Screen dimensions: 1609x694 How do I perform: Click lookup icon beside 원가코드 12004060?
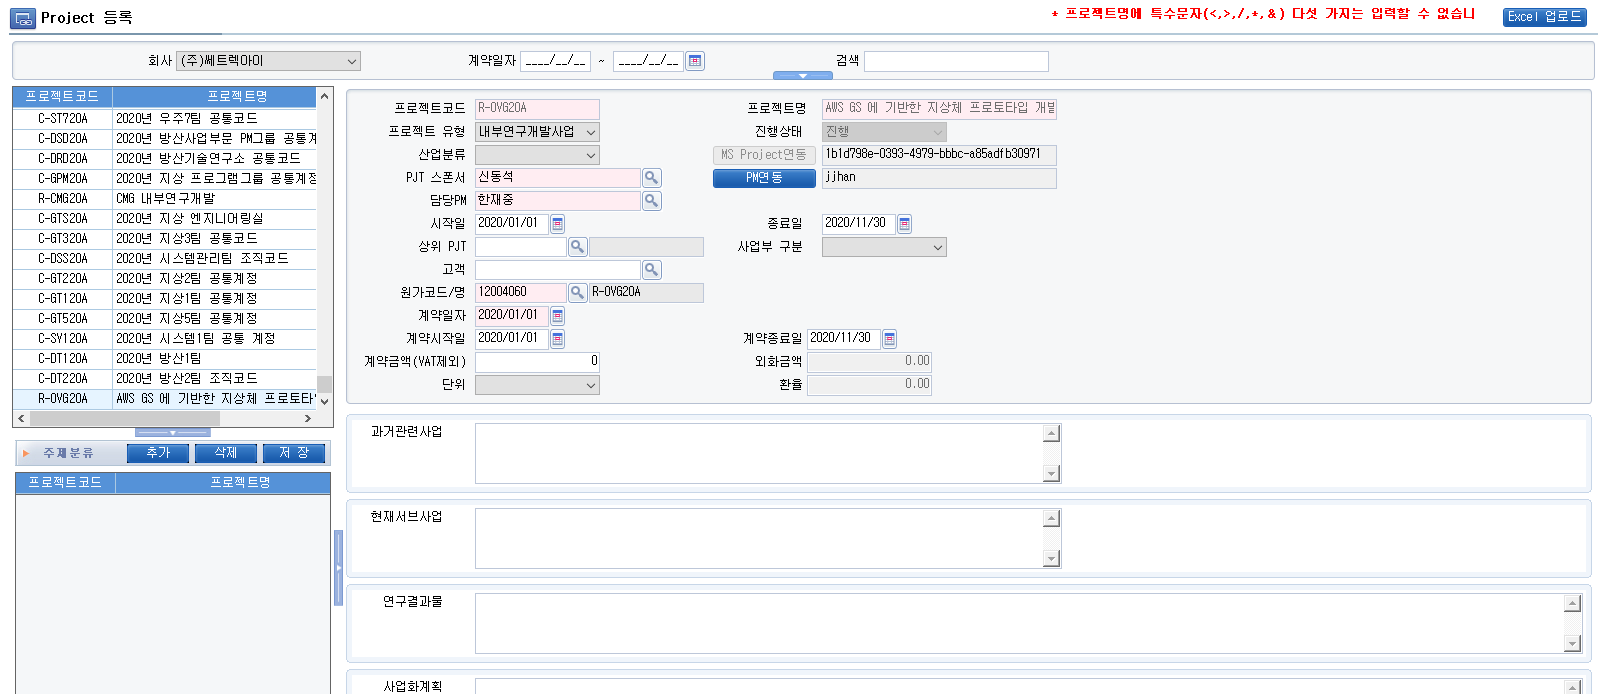pyautogui.click(x=577, y=293)
